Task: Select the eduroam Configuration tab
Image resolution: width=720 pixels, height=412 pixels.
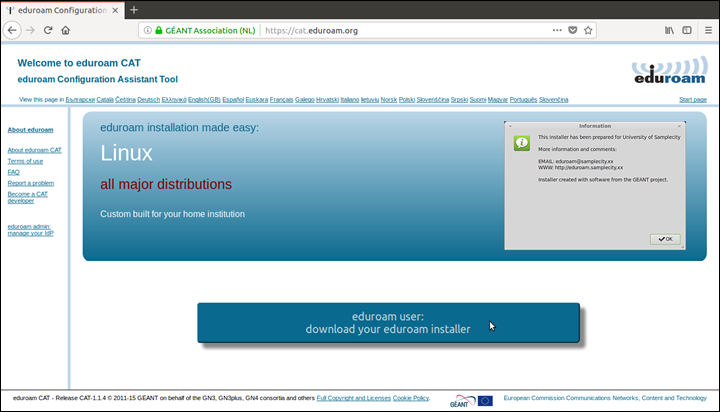Action: pyautogui.click(x=62, y=10)
